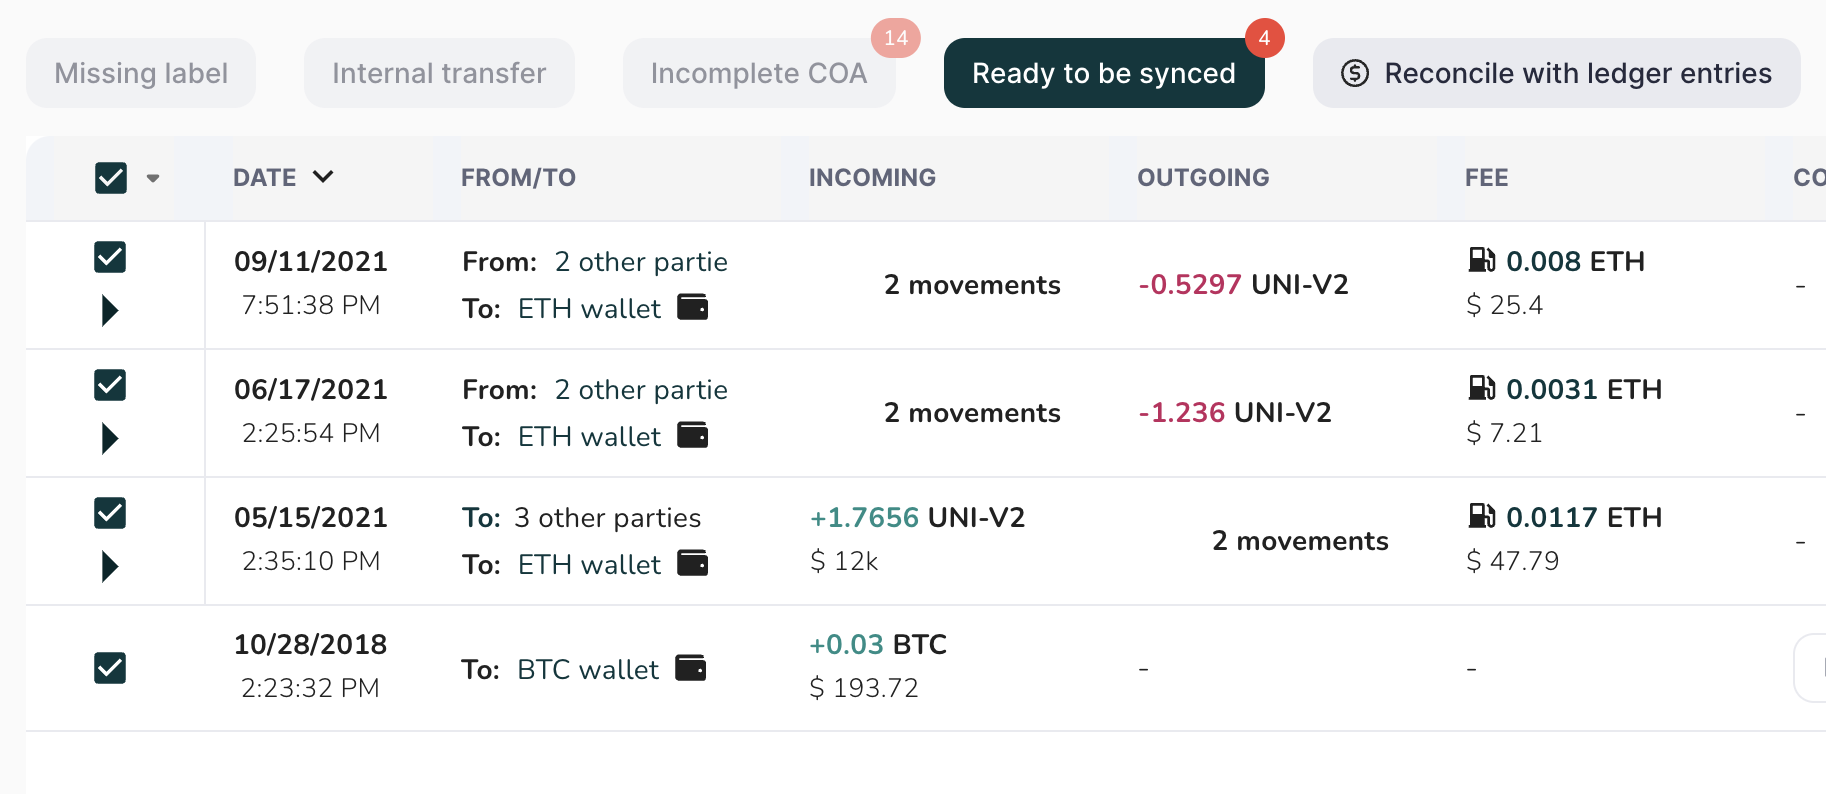The width and height of the screenshot is (1826, 794).
Task: Uncheck the 09/11/2021 transaction checkbox
Action: tap(110, 257)
